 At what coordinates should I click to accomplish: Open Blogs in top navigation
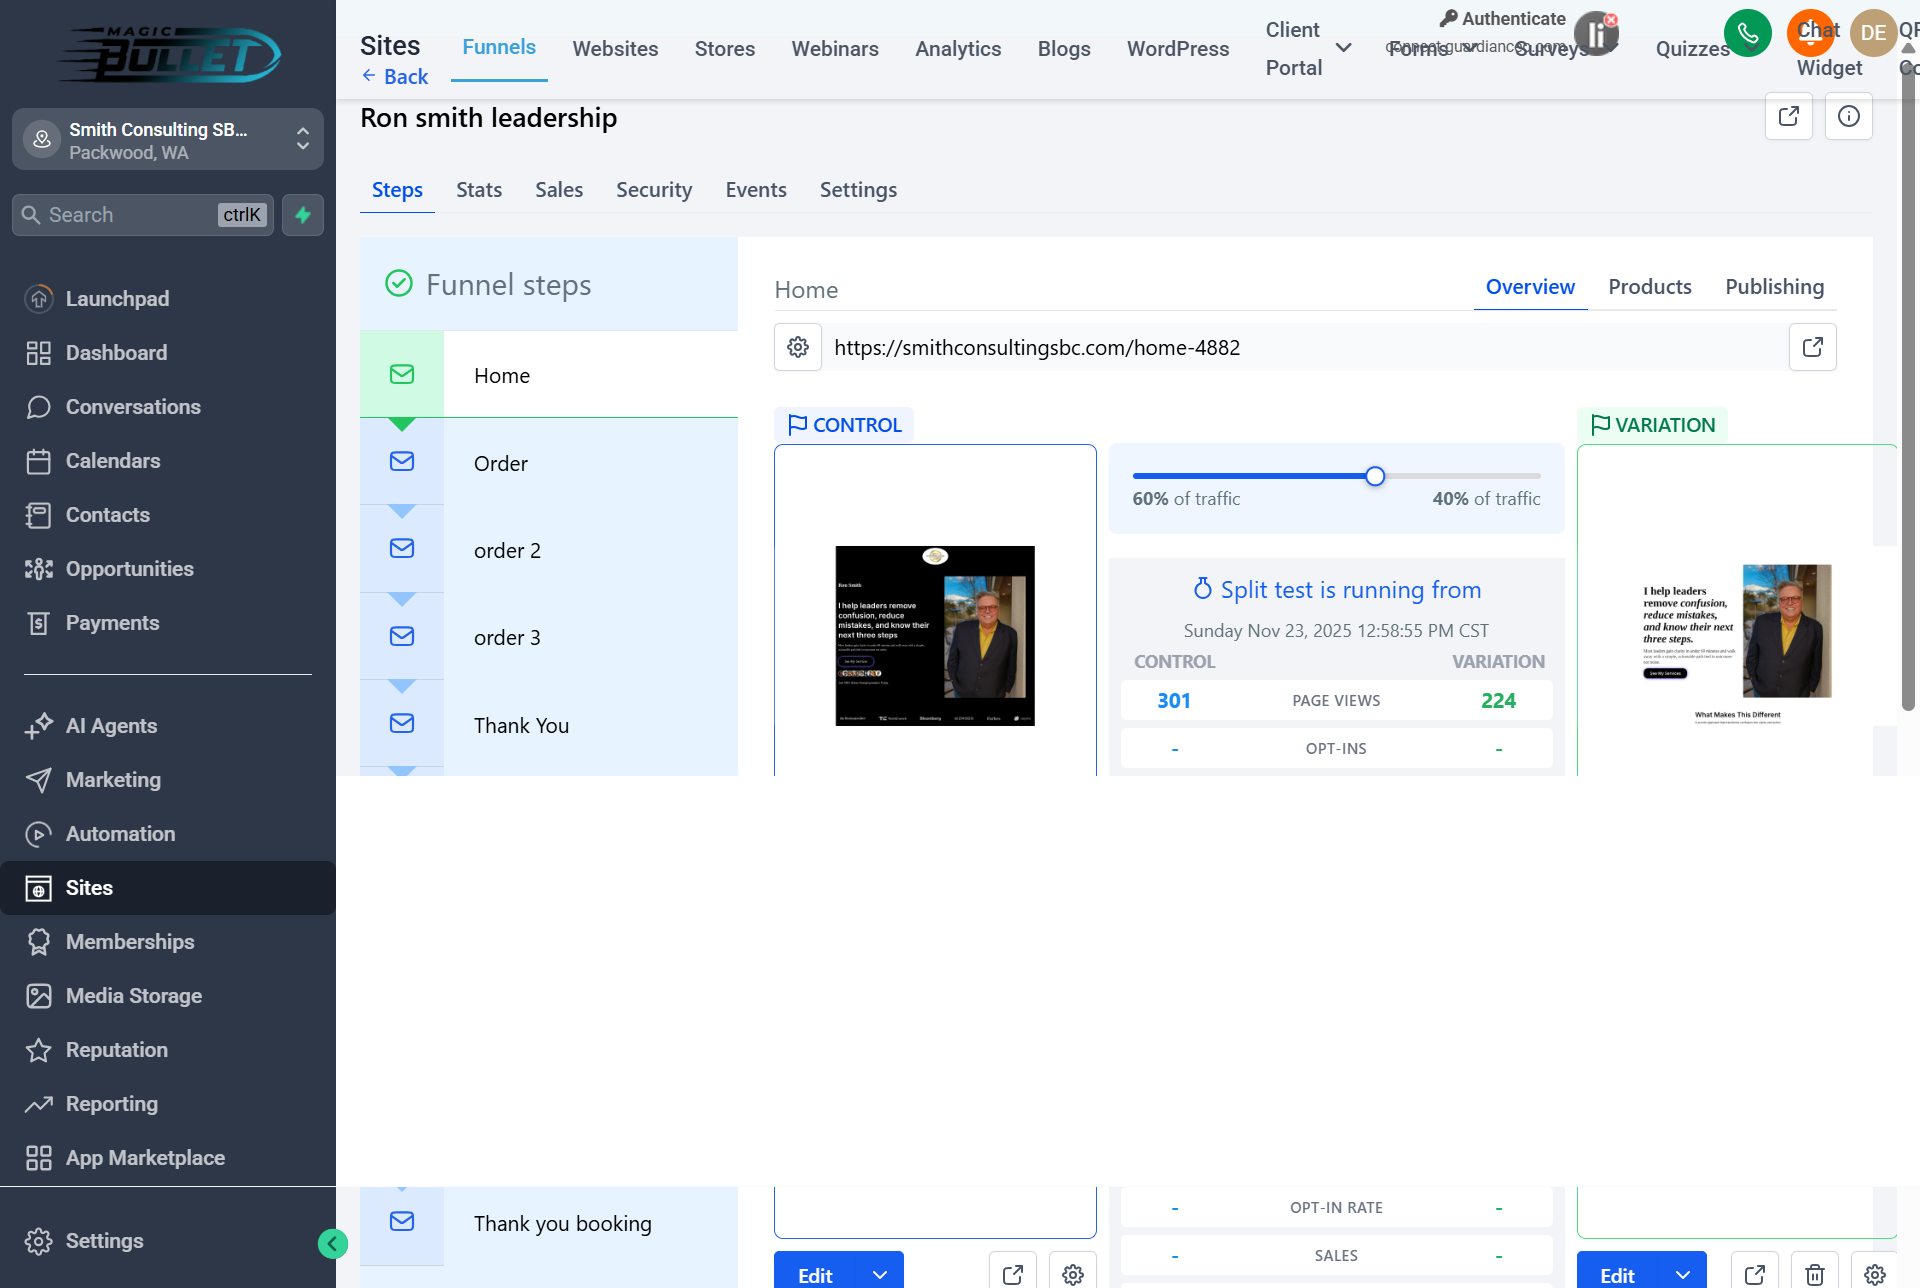coord(1064,49)
